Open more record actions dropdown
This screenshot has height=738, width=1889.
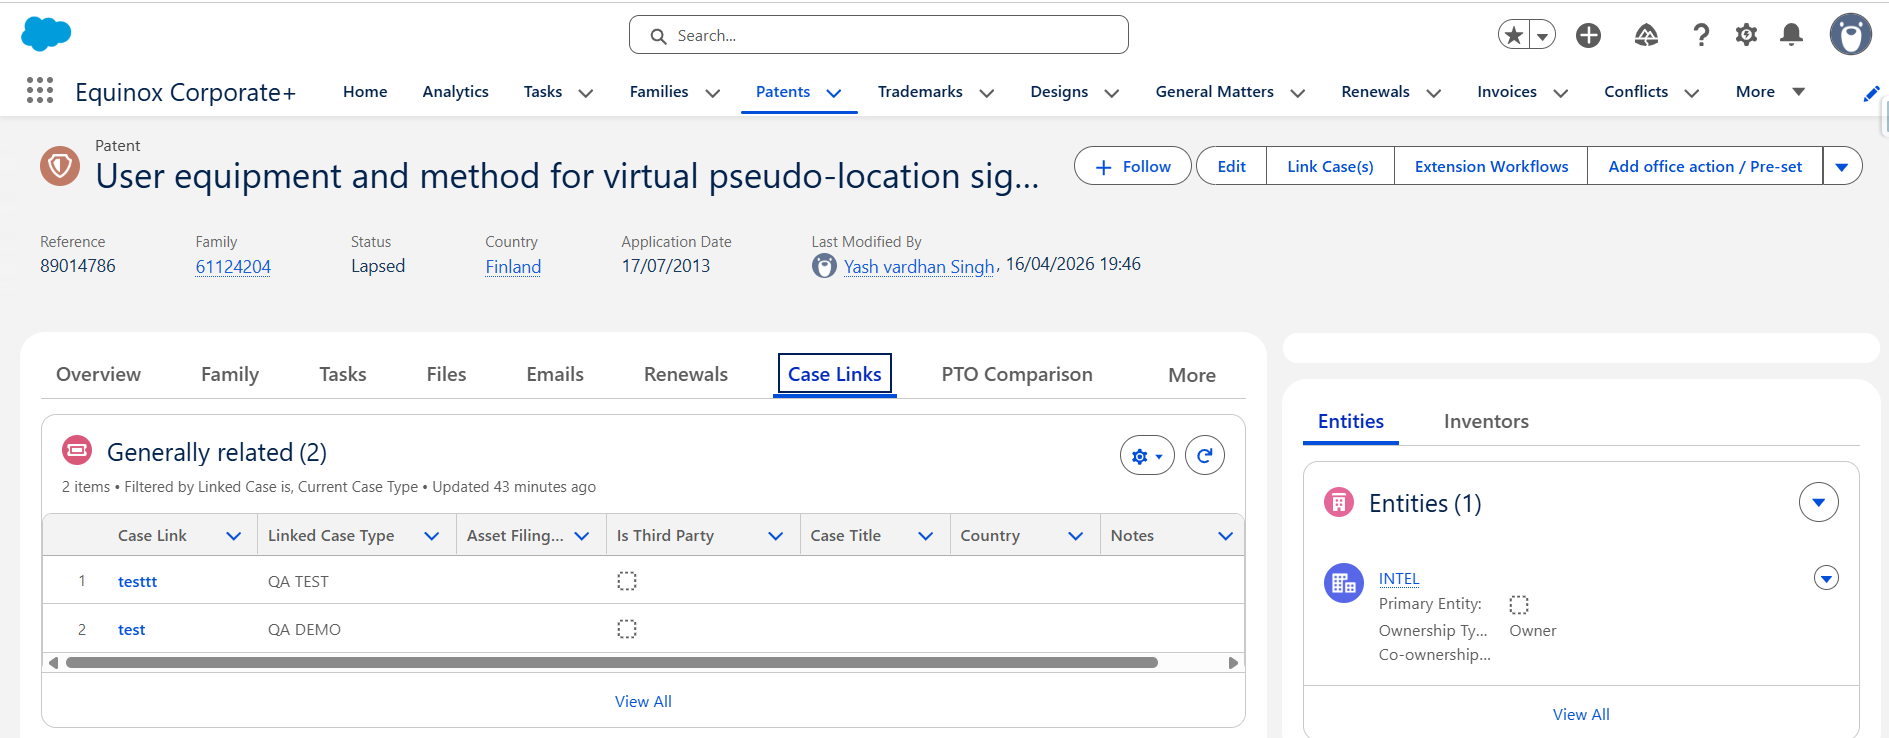coord(1842,166)
